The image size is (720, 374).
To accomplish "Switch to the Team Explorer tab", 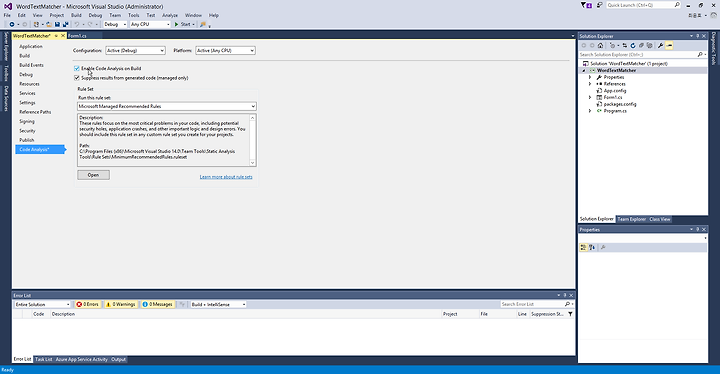I will click(631, 219).
